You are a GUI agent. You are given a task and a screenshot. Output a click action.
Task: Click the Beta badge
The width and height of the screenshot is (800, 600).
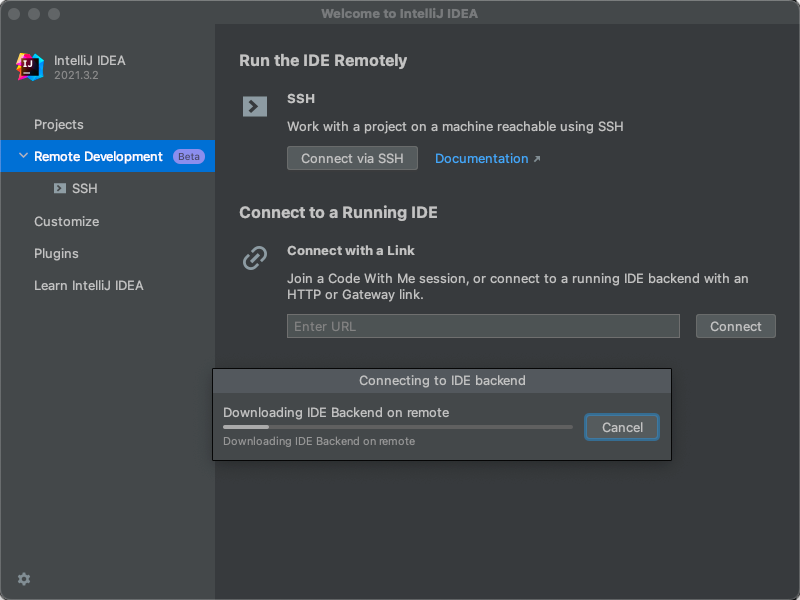188,156
